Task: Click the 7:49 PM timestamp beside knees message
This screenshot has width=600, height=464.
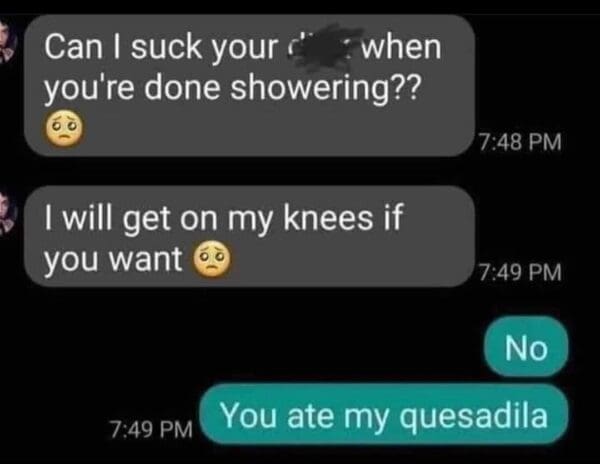Action: pyautogui.click(x=520, y=272)
